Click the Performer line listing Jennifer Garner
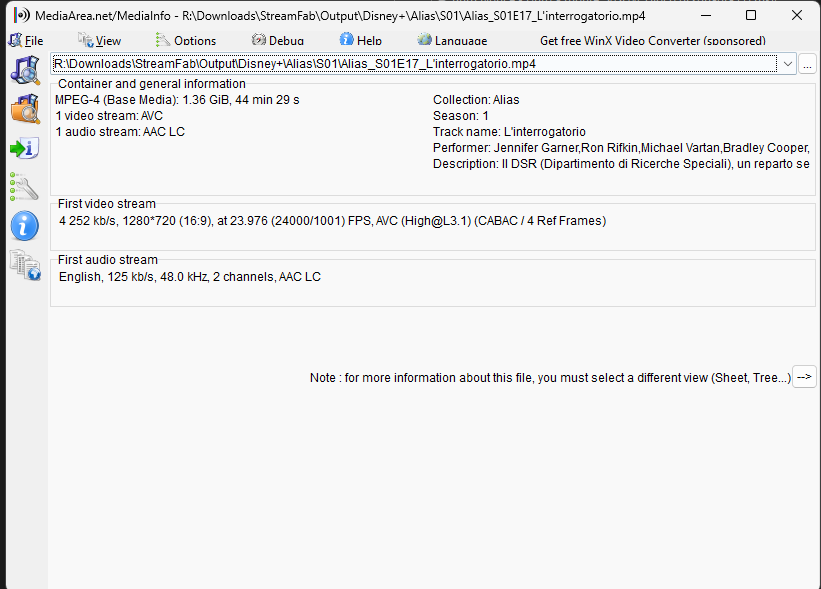Viewport: 821px width, 589px height. (621, 148)
